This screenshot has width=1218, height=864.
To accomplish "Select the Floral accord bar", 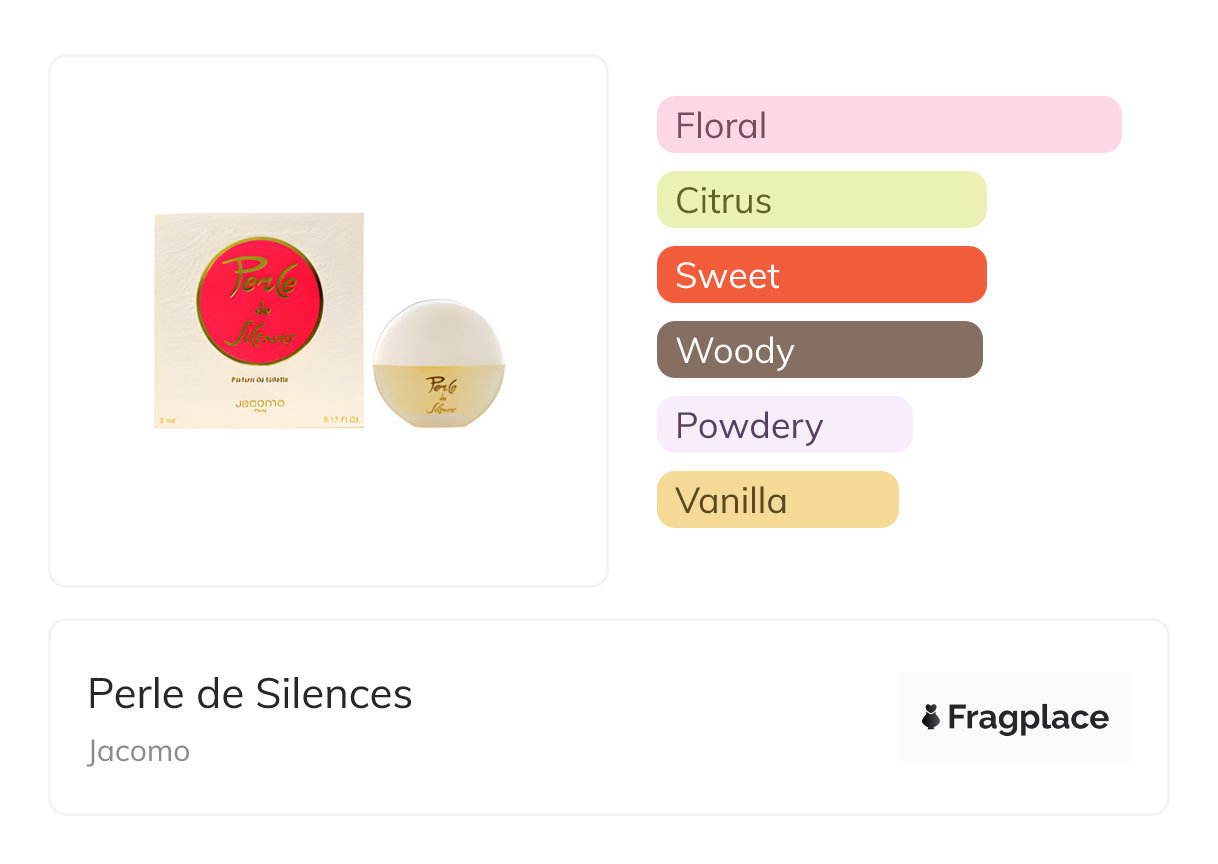I will [x=888, y=125].
